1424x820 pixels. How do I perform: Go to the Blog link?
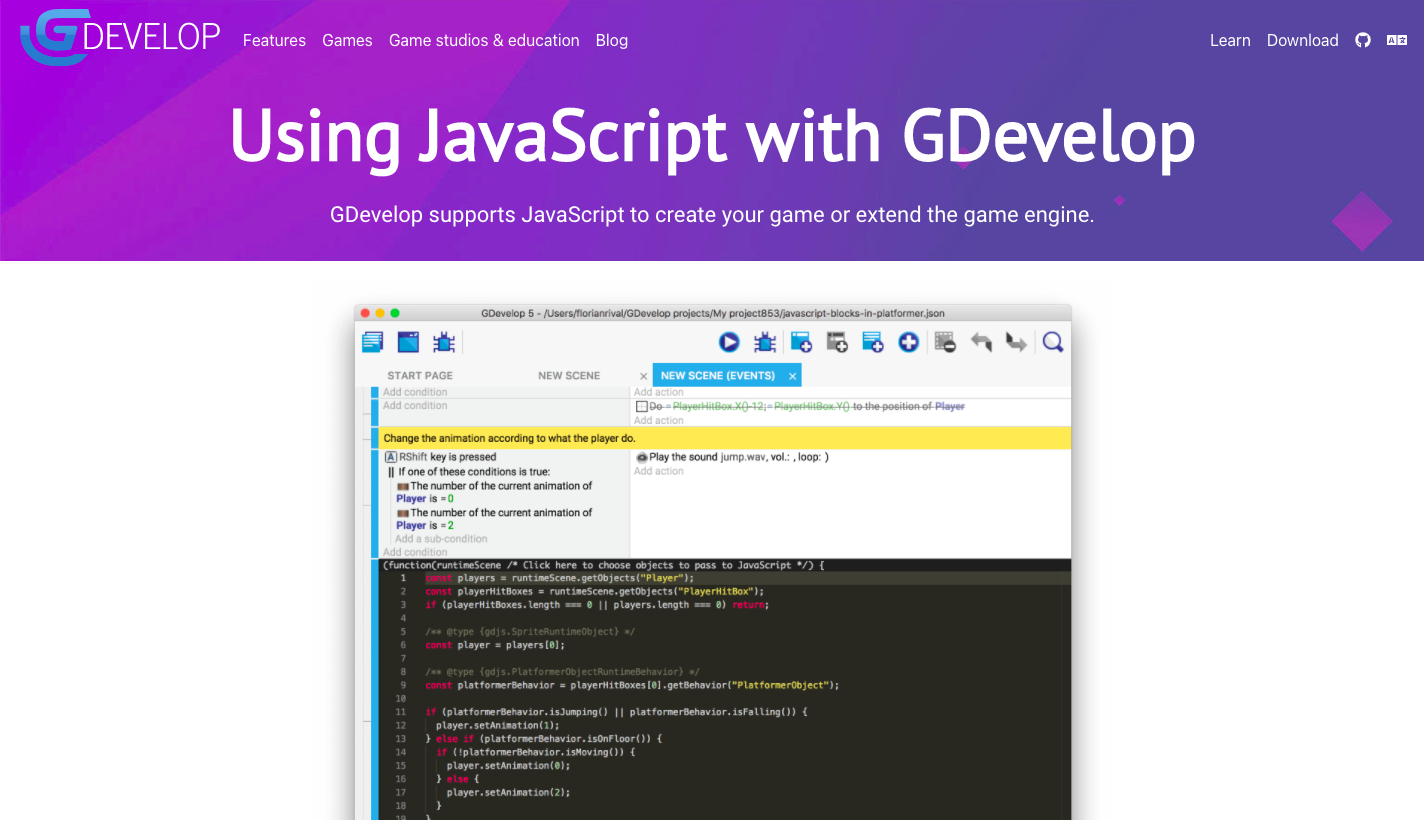pyautogui.click(x=612, y=40)
